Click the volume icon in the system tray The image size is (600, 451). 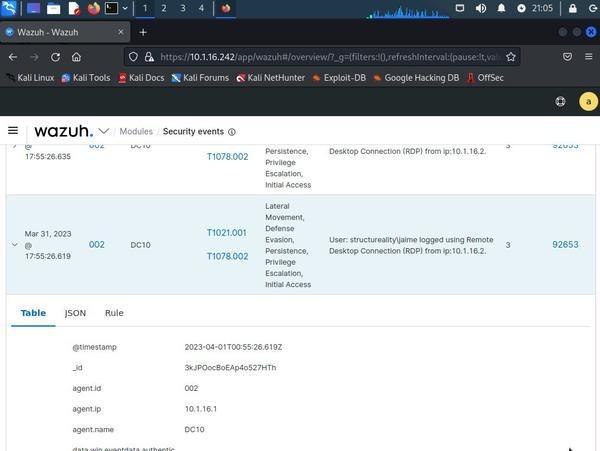(x=481, y=8)
